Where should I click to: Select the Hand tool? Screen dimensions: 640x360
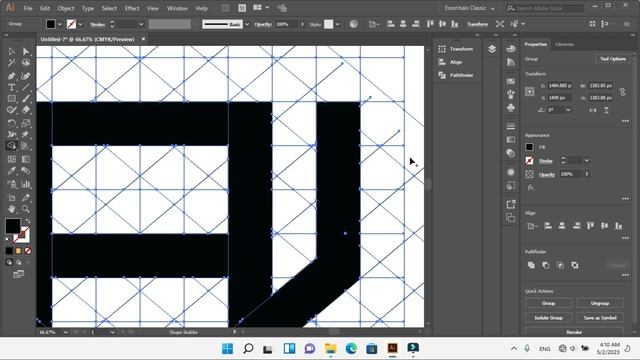click(11, 209)
